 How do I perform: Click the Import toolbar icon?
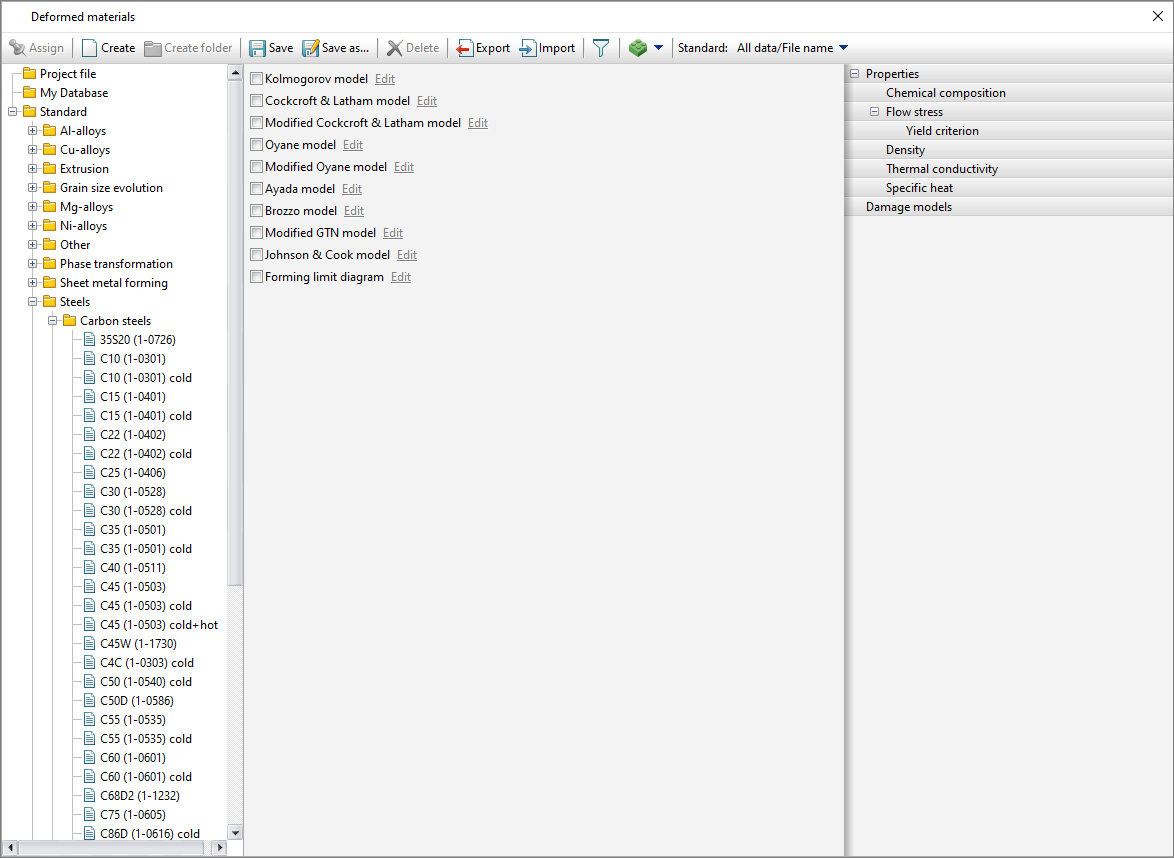[x=528, y=48]
